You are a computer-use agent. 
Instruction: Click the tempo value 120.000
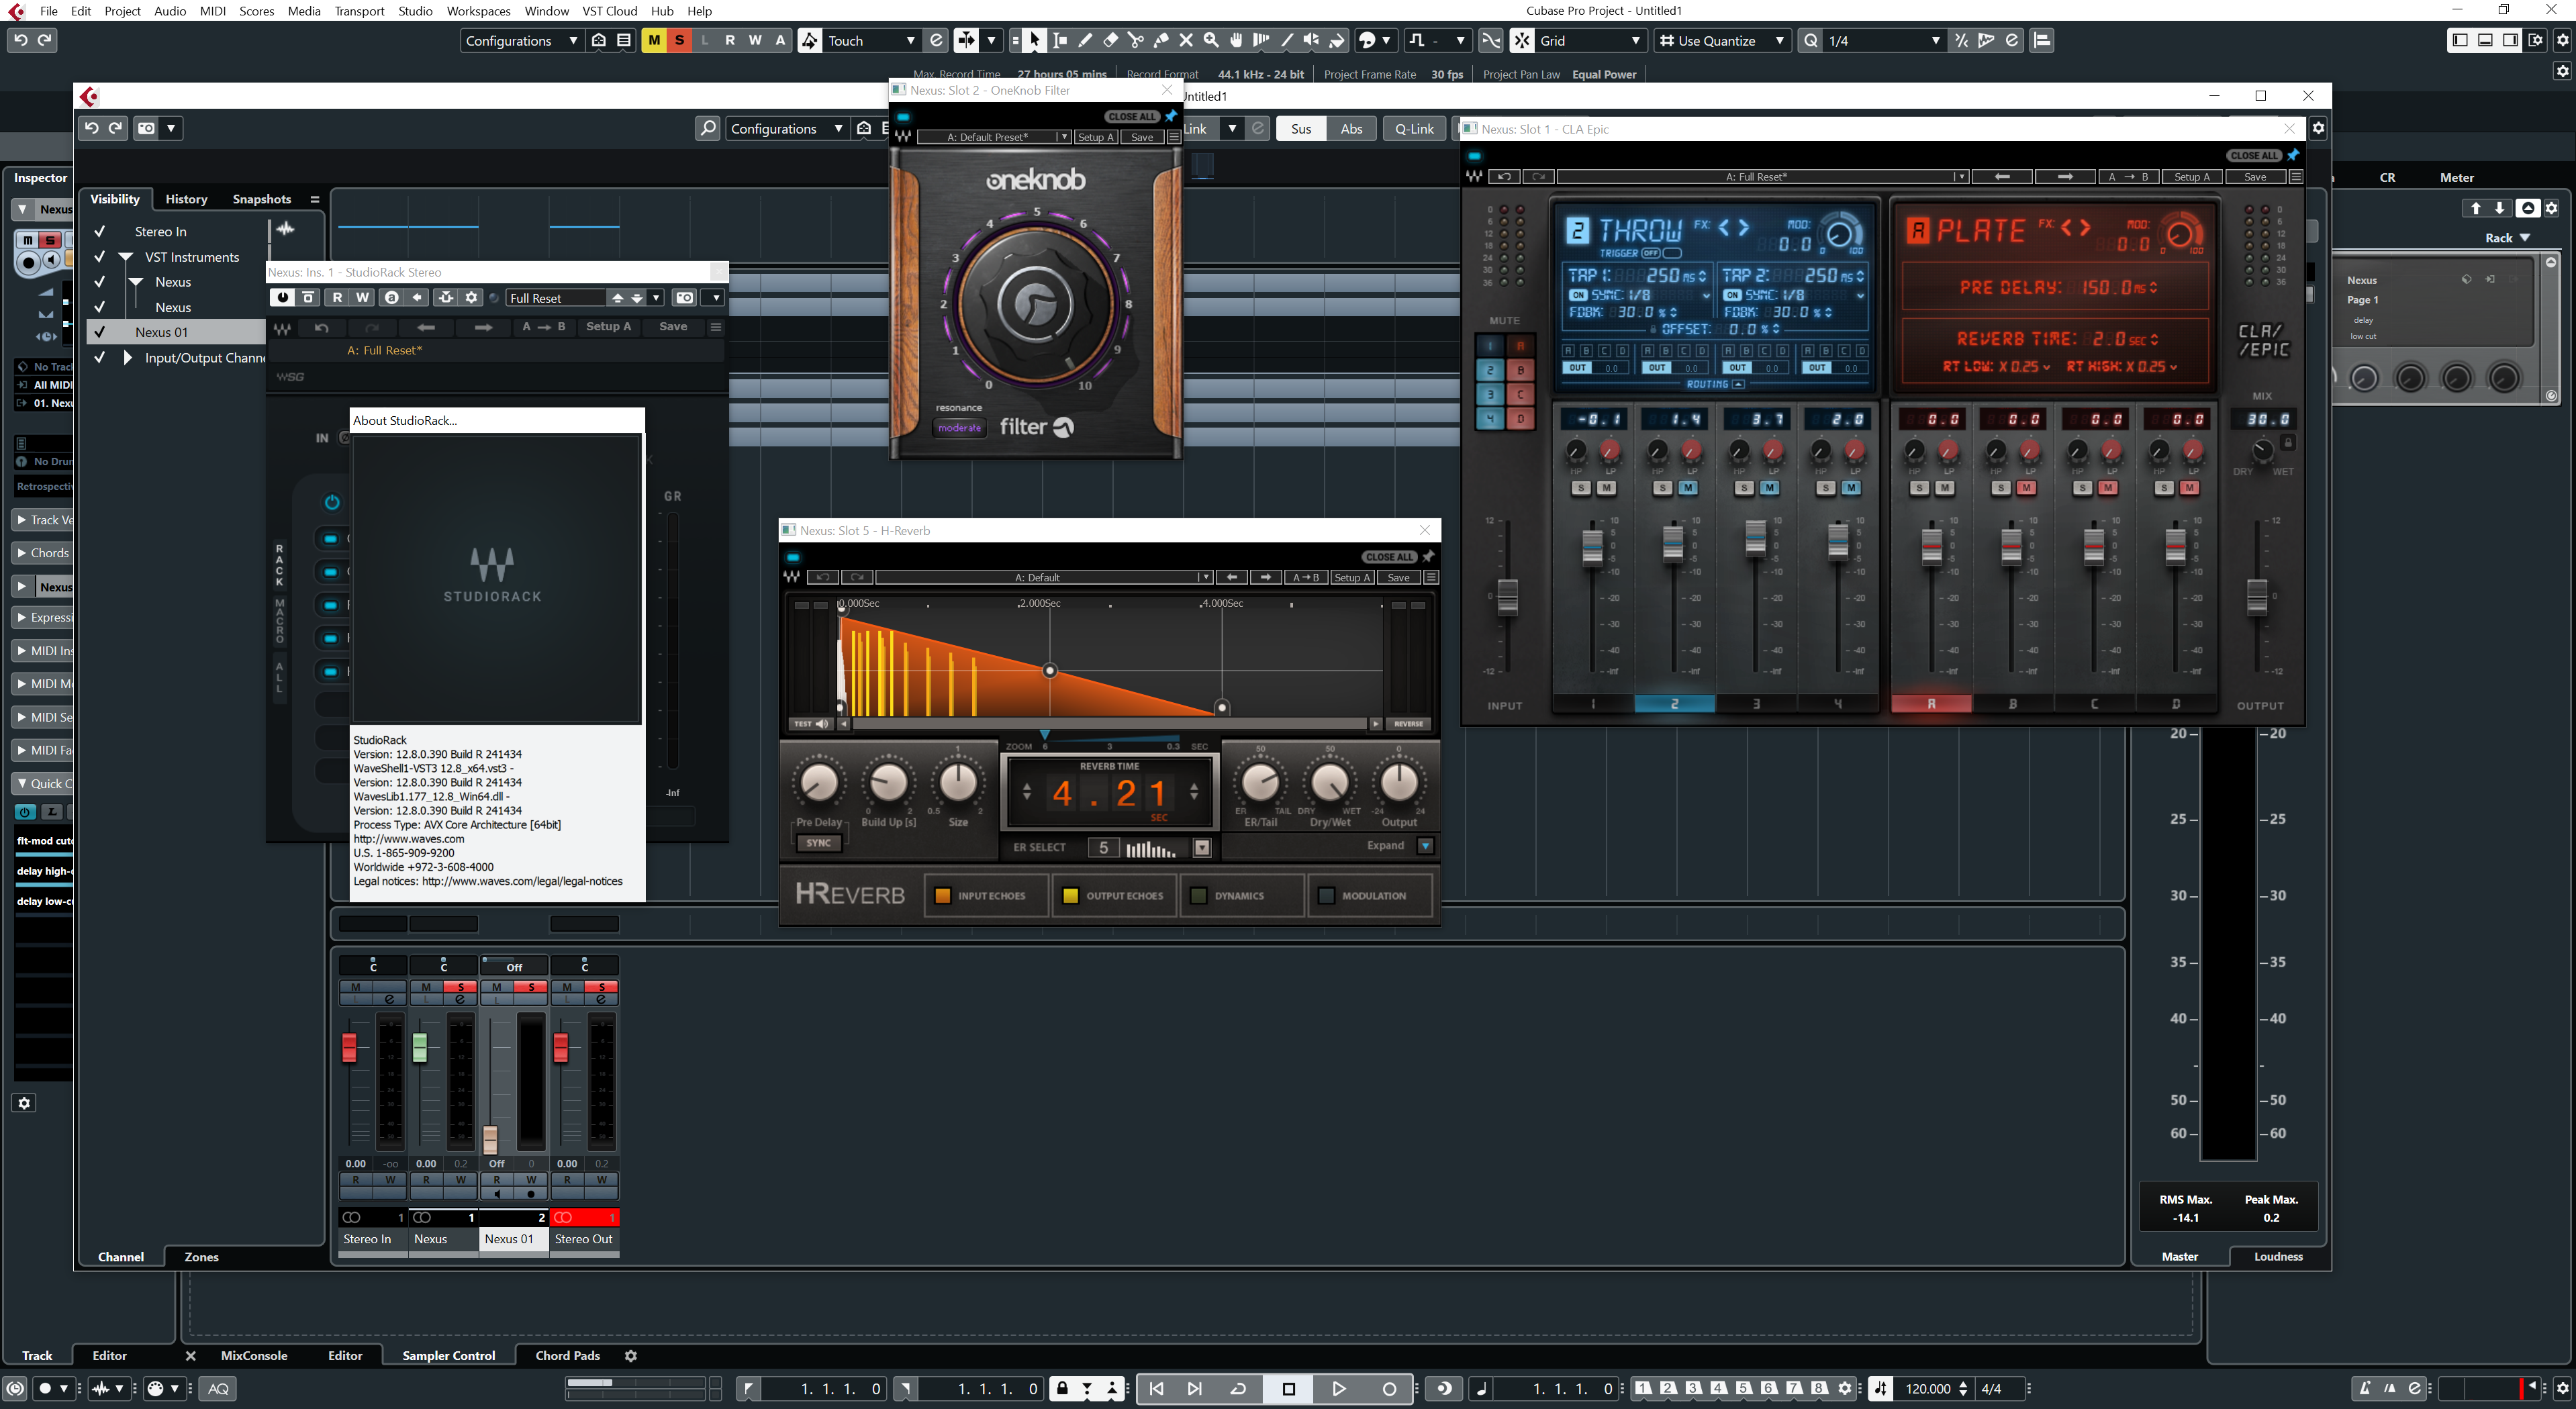pyautogui.click(x=1927, y=1388)
